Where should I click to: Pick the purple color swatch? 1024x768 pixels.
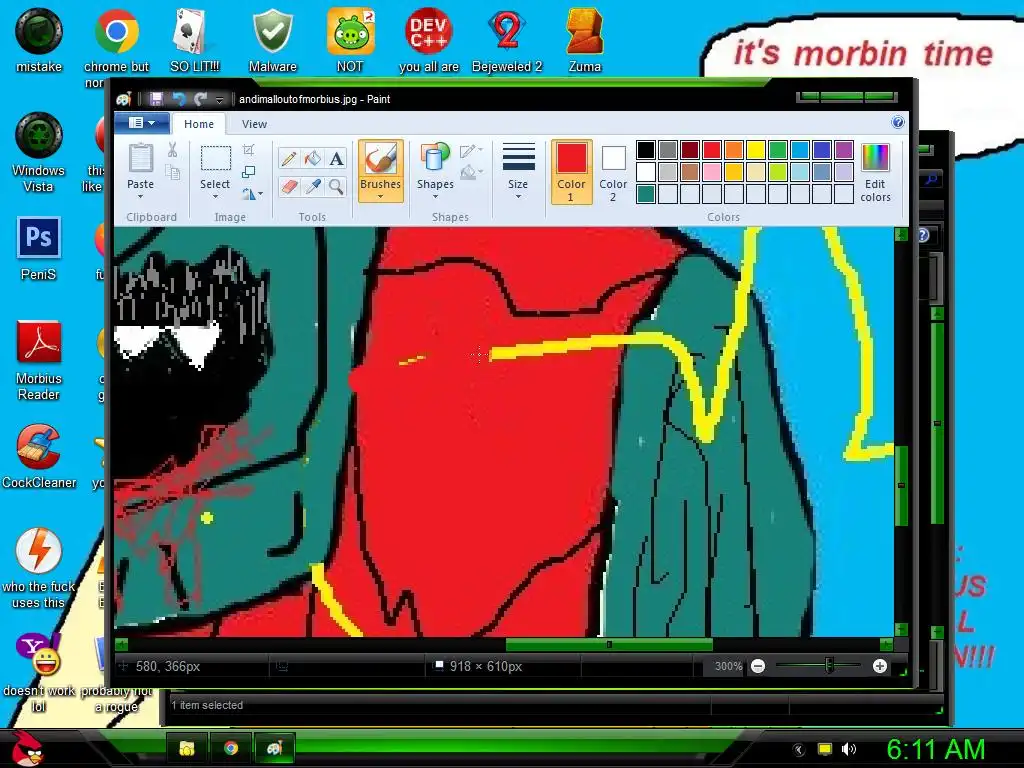[x=844, y=150]
